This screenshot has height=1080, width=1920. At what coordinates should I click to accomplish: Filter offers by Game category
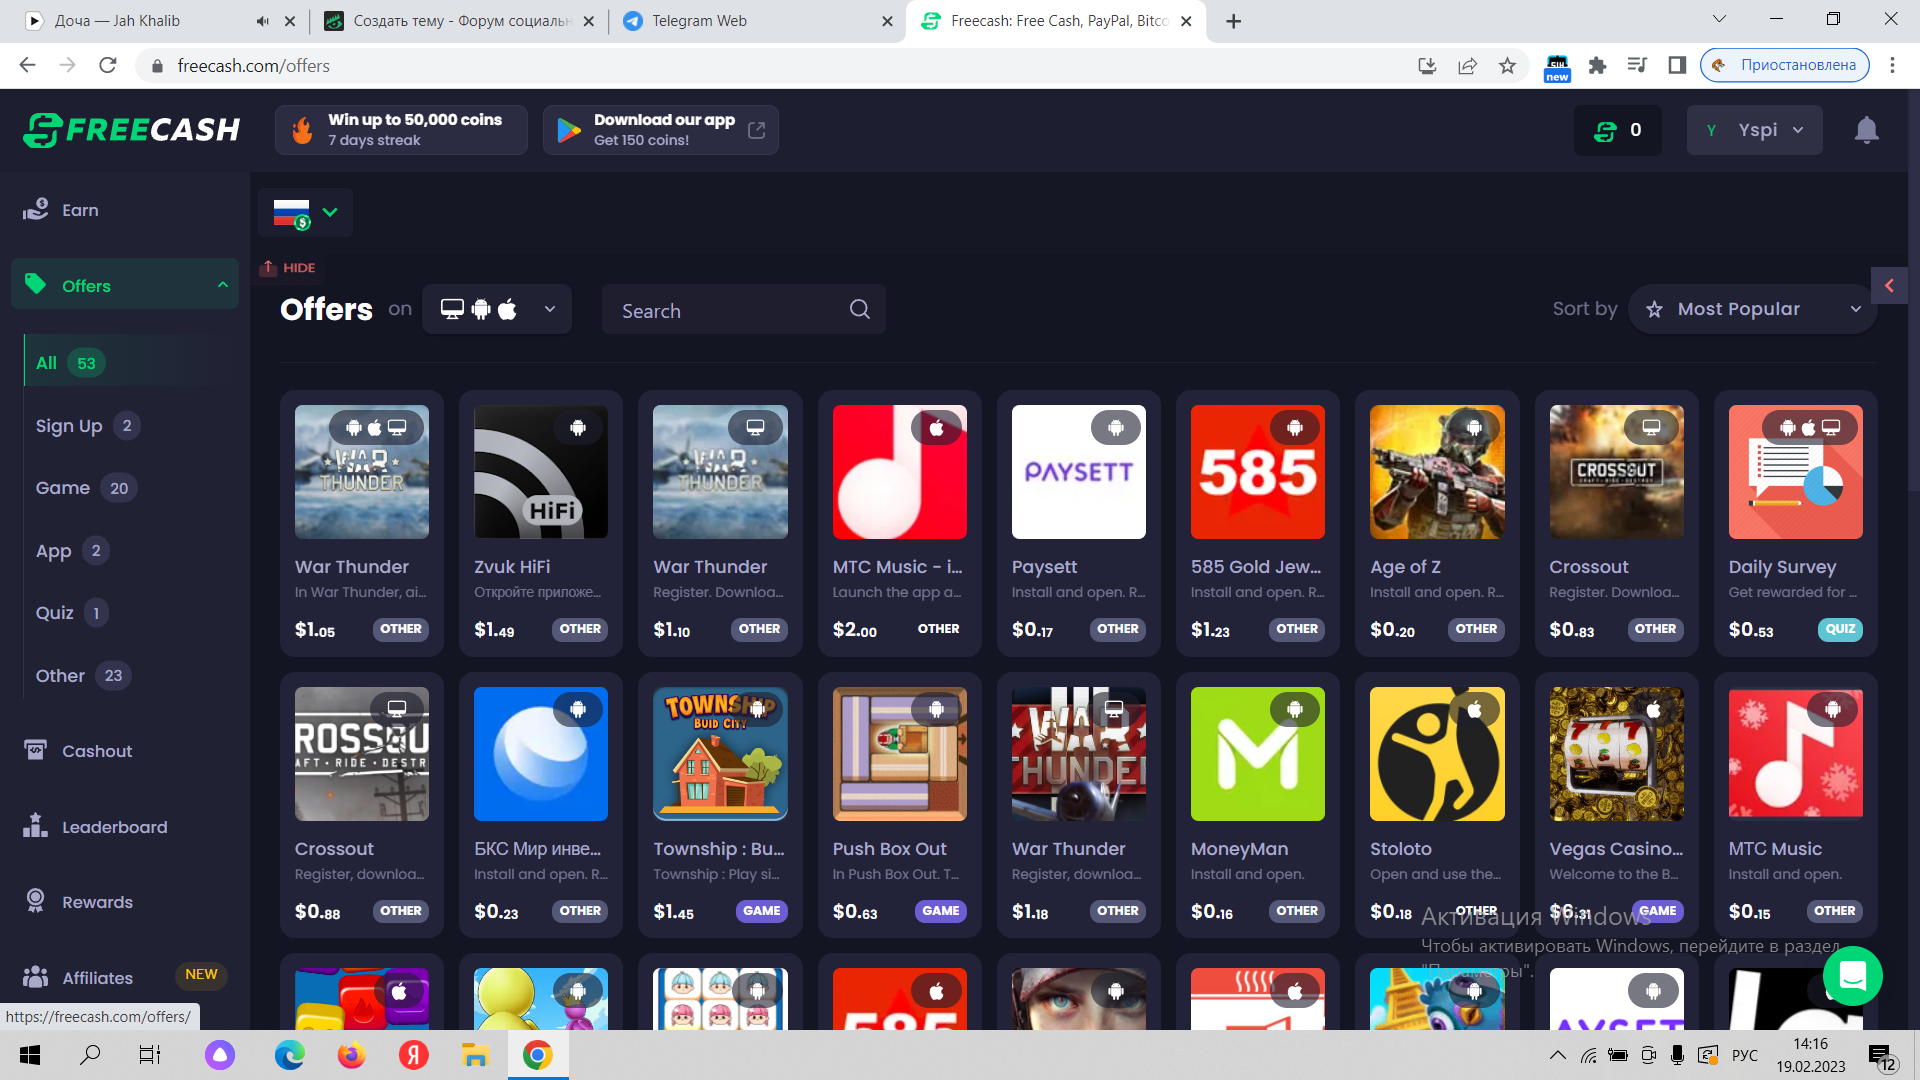point(86,488)
